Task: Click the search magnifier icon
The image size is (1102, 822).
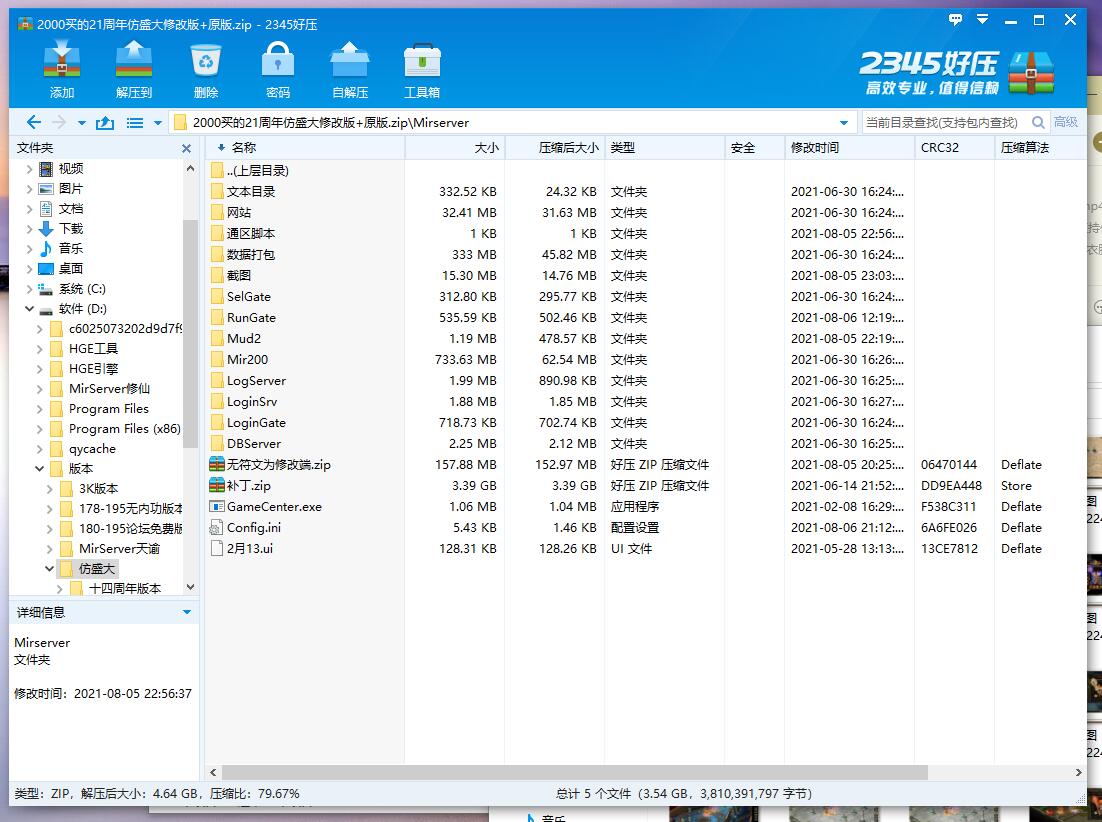Action: pyautogui.click(x=1038, y=122)
